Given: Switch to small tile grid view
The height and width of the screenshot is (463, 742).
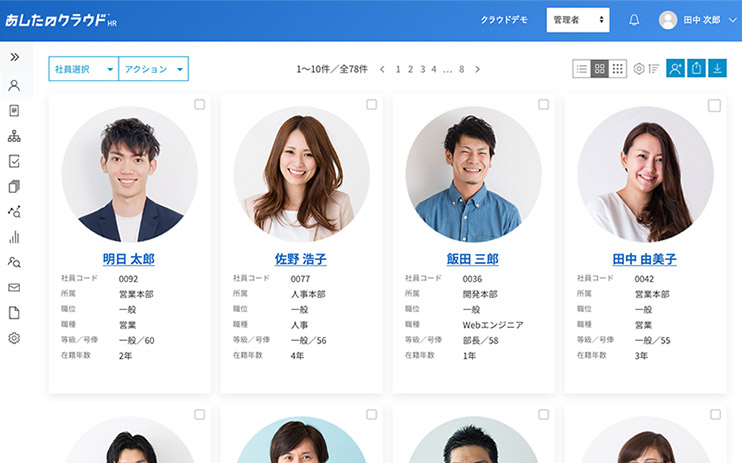Looking at the screenshot, I should click(618, 69).
